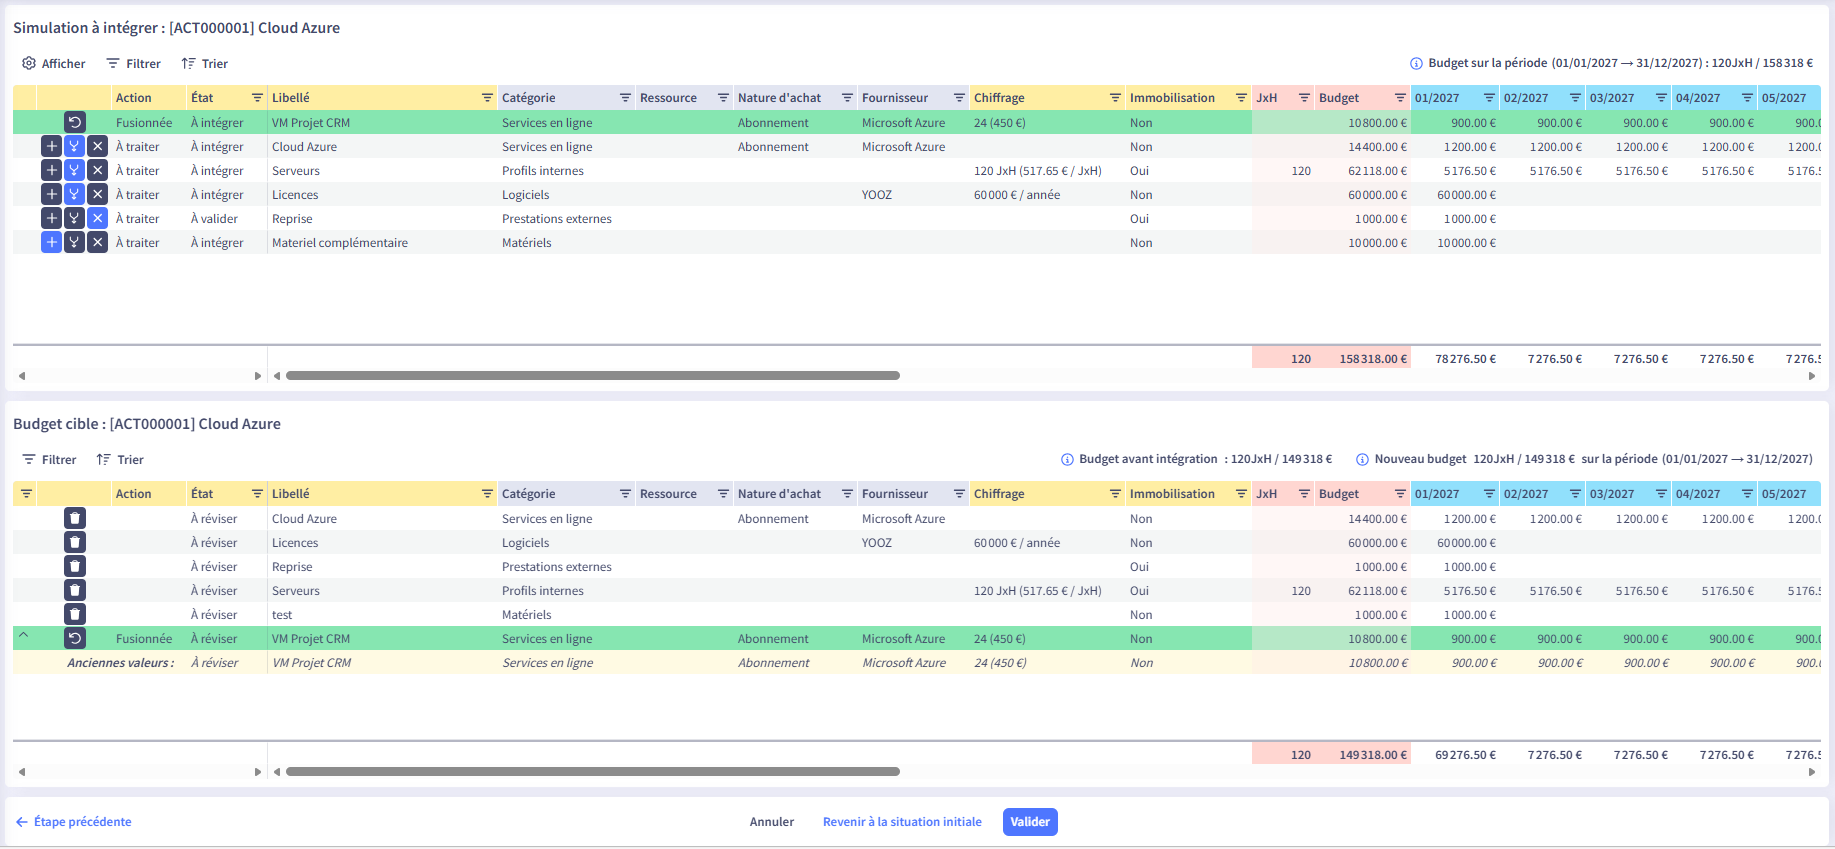The width and height of the screenshot is (1835, 849).
Task: Click the info icon beside Budget avant intégration
Action: click(x=1067, y=460)
